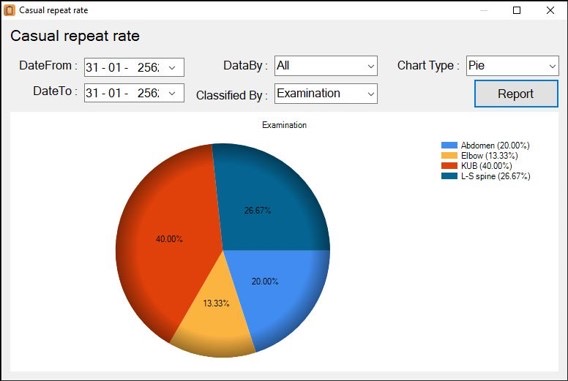Click the 'DataBy :' label
Viewport: 568px width, 381px height.
[246, 66]
